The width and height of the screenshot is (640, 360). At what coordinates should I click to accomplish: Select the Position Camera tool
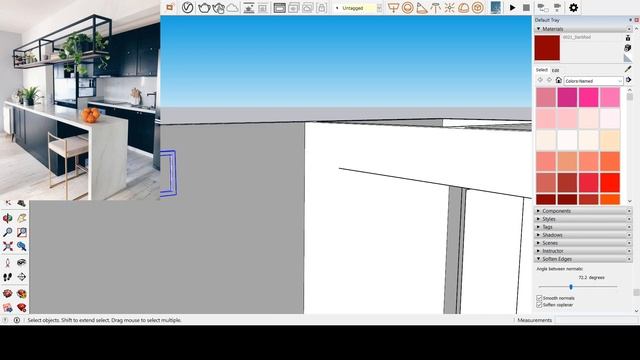click(8, 263)
